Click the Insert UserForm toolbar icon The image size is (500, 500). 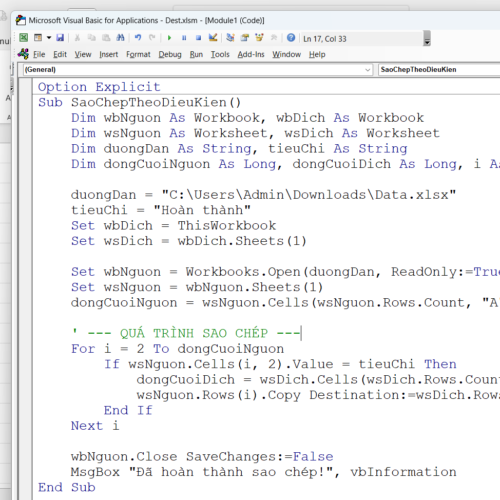click(x=38, y=38)
